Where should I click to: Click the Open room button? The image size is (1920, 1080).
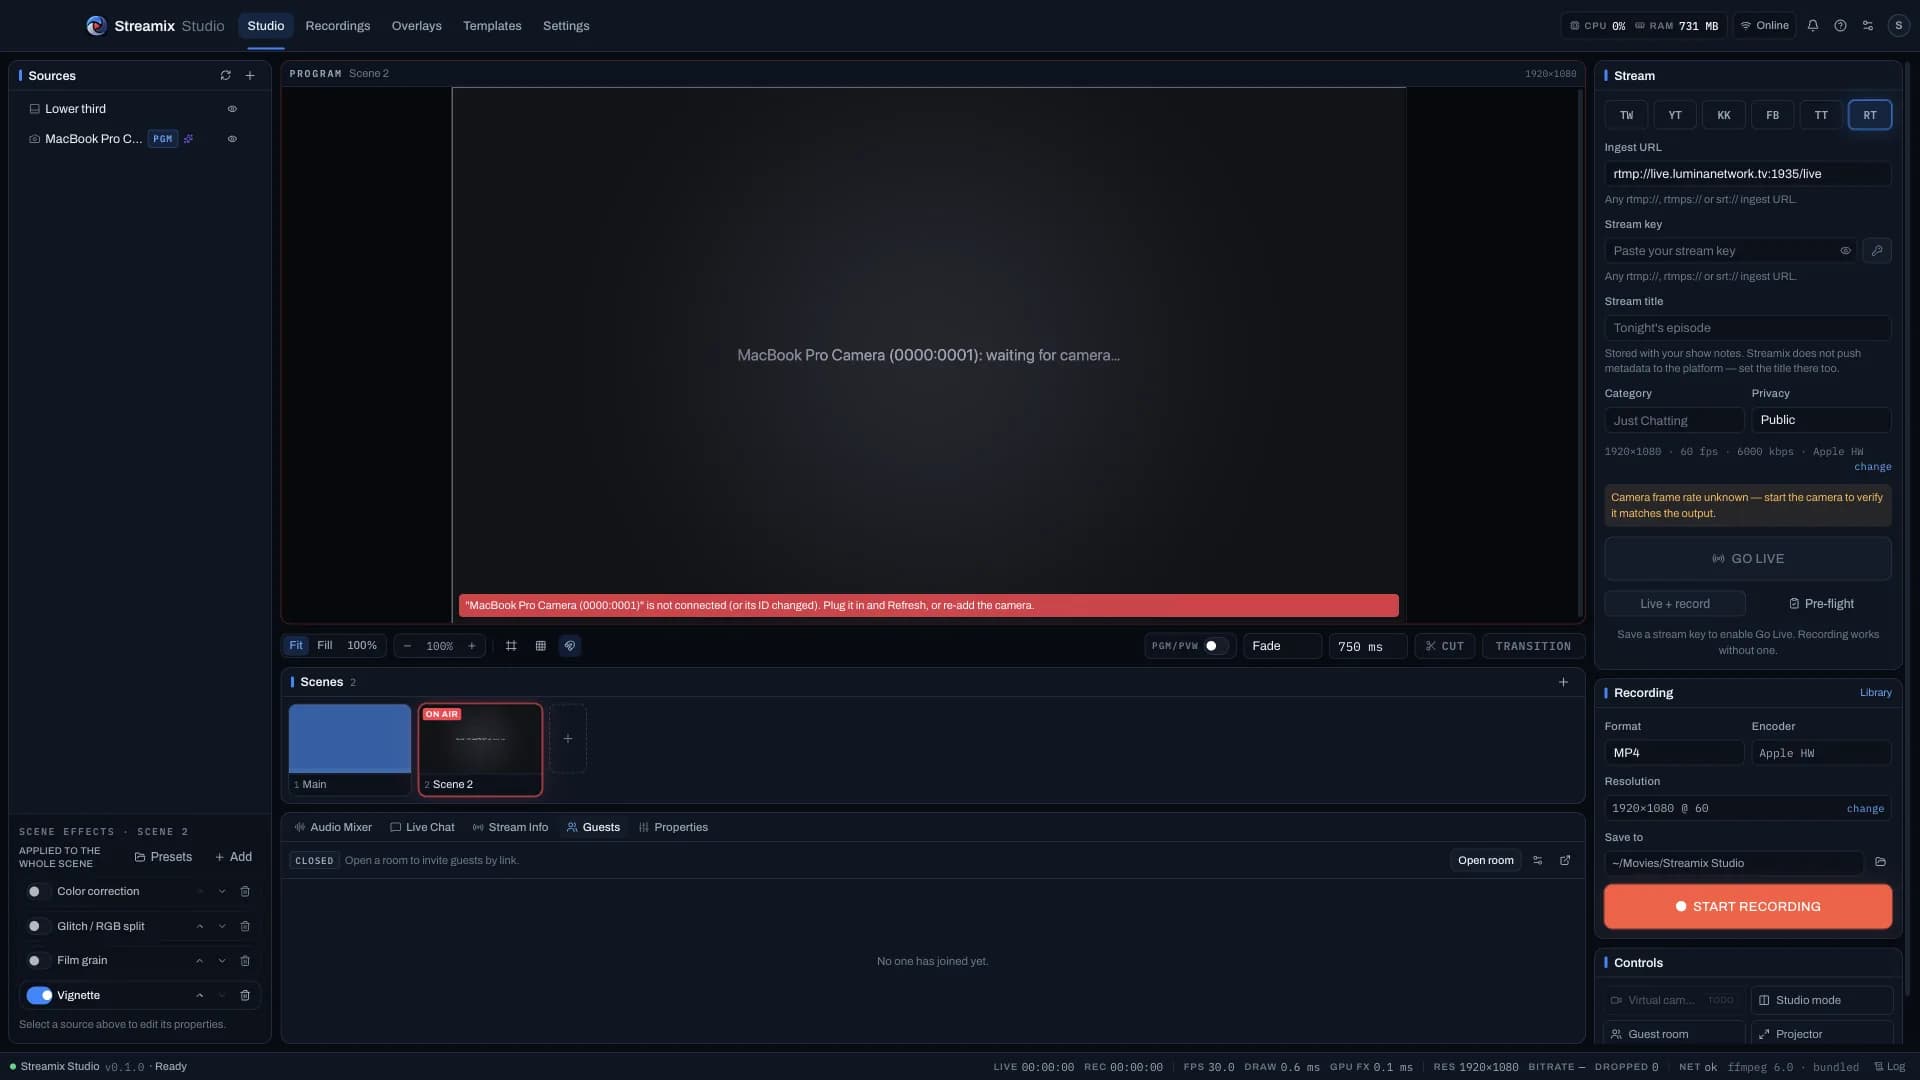pos(1485,861)
